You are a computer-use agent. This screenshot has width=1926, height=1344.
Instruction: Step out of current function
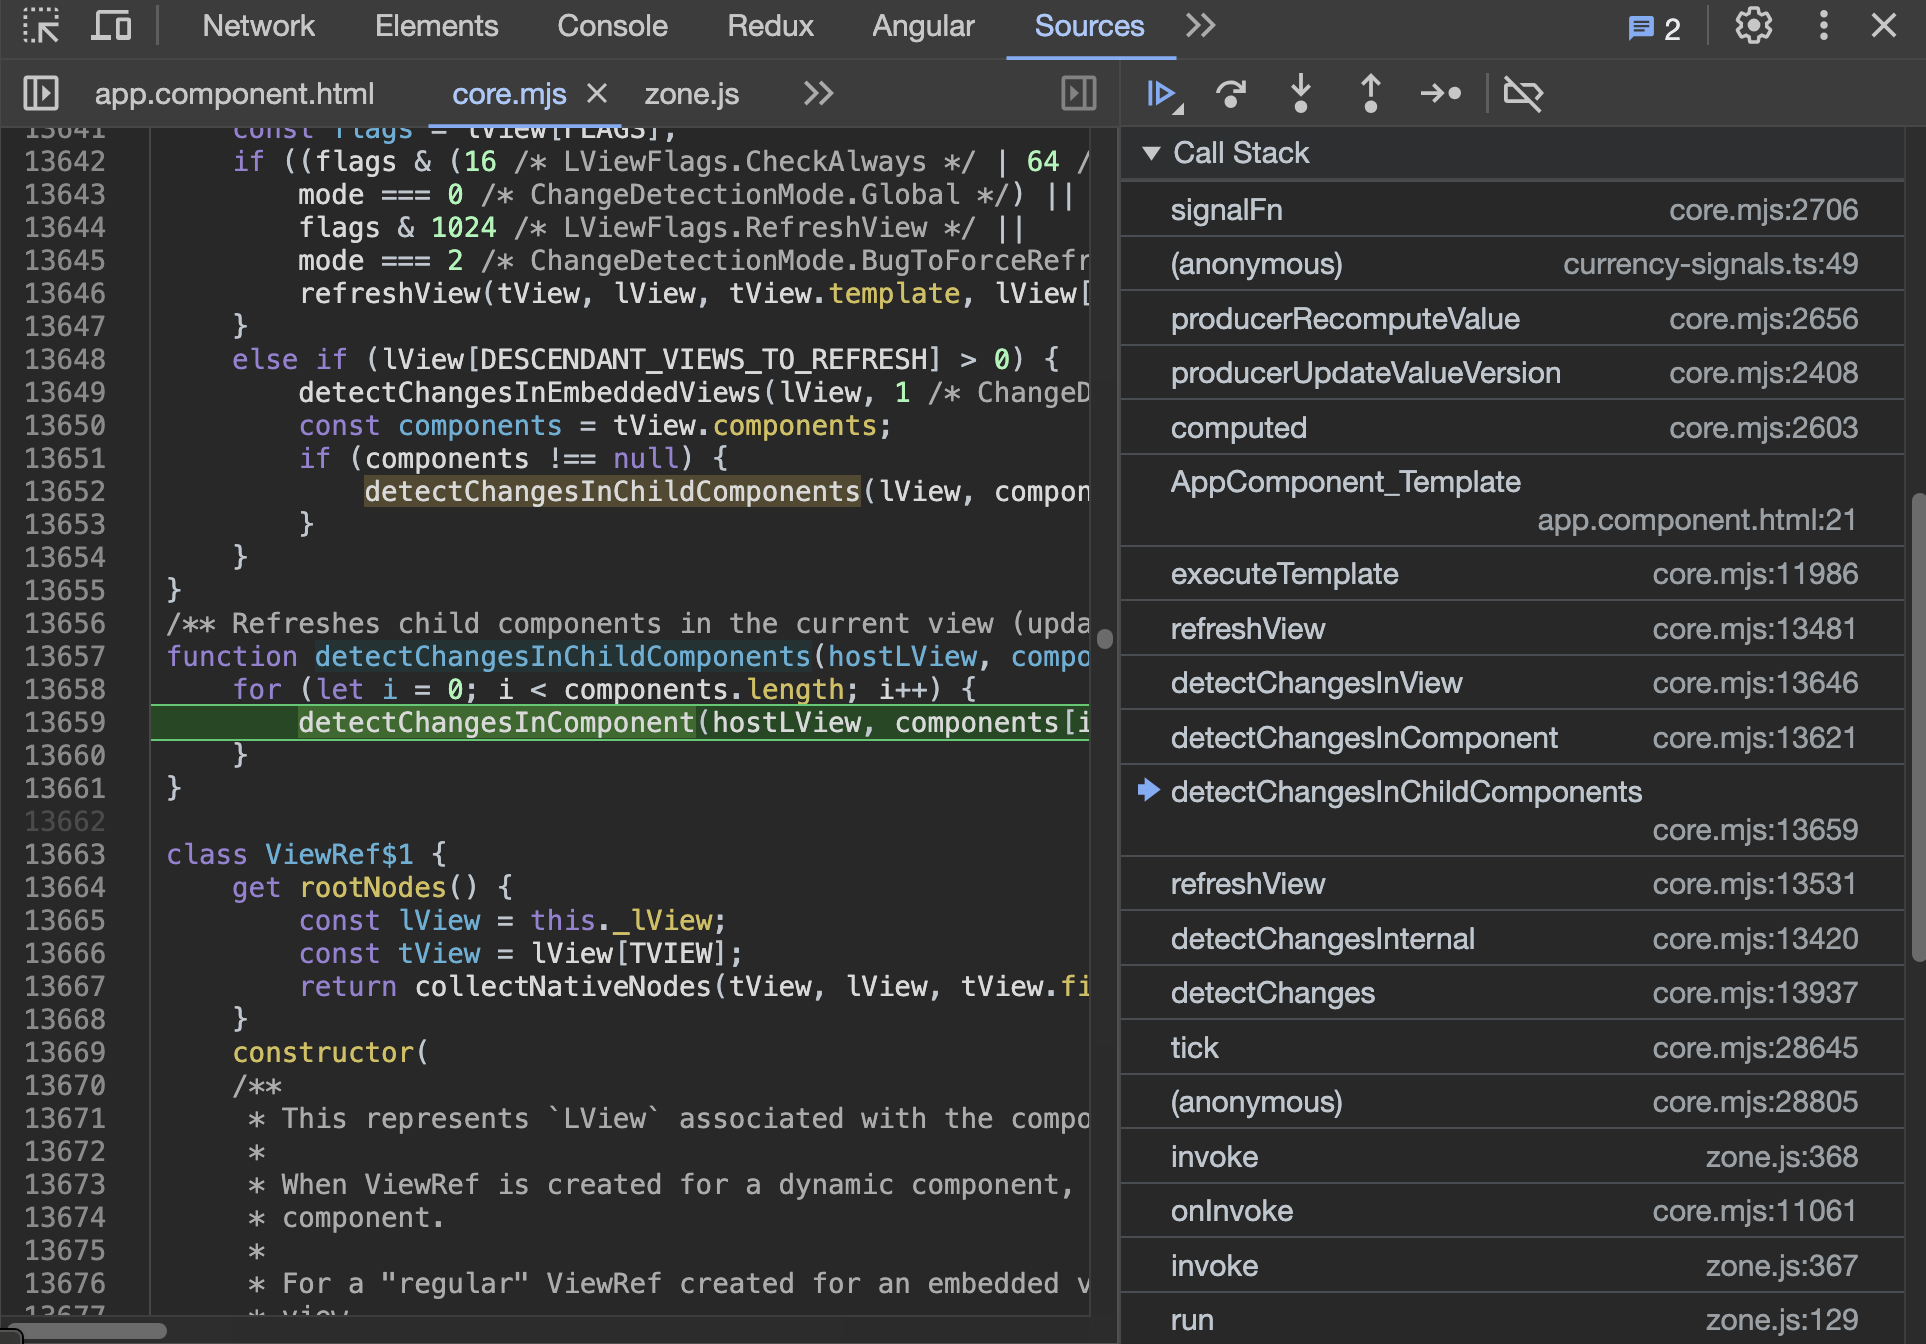point(1370,94)
